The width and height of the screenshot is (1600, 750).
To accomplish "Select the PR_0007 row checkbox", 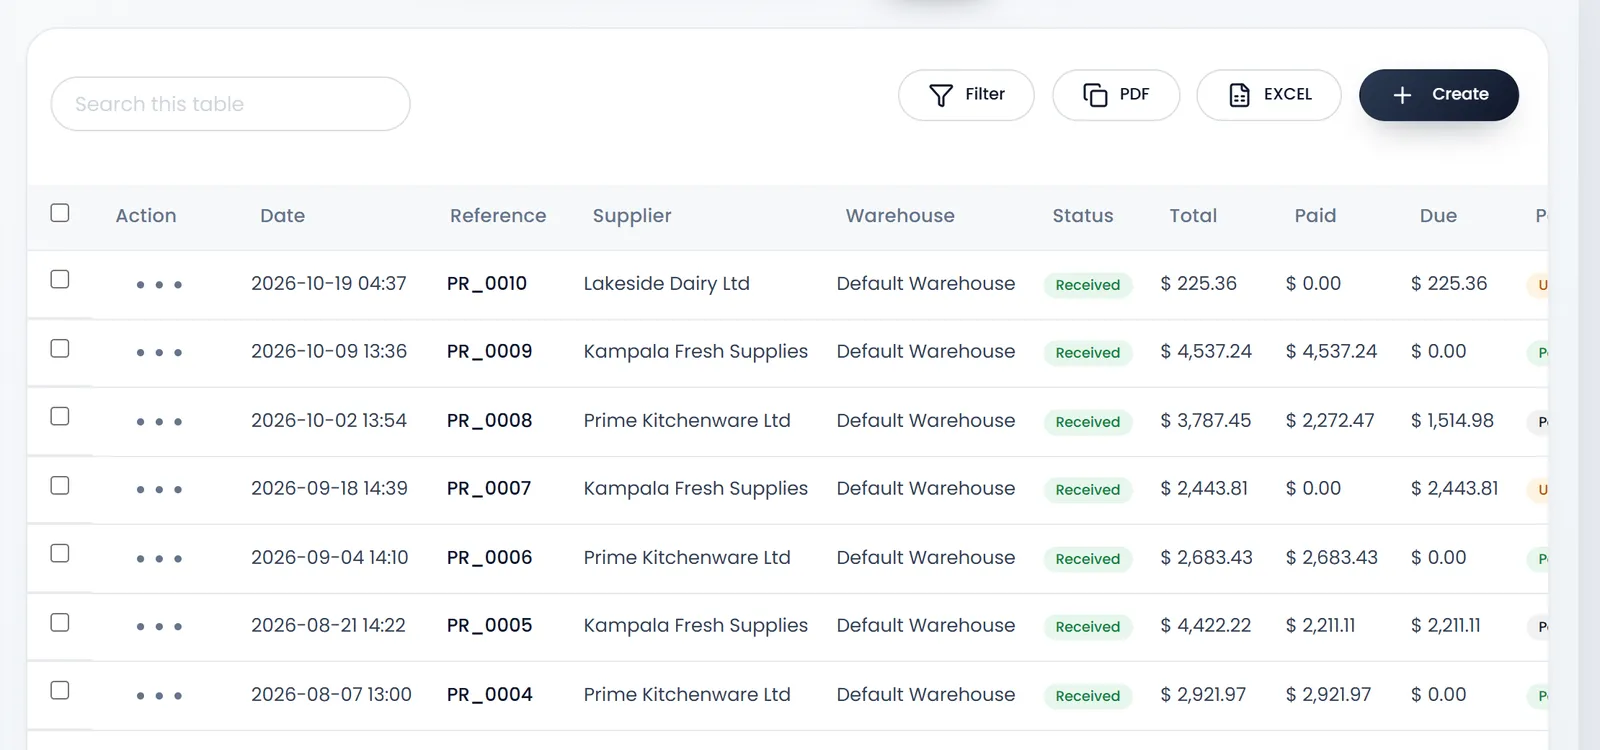I will coord(60,485).
